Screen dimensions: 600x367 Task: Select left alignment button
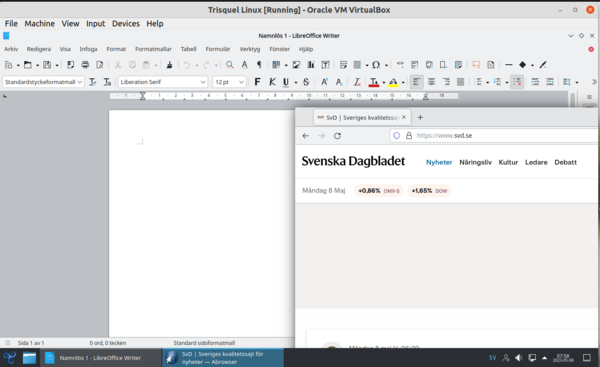click(417, 82)
